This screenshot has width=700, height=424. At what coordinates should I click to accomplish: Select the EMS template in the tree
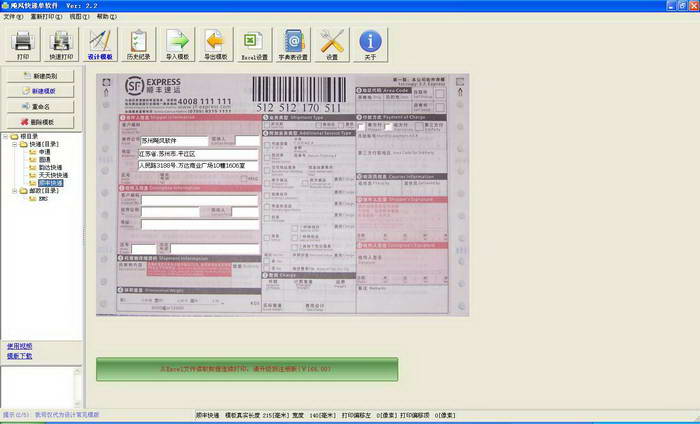click(43, 199)
